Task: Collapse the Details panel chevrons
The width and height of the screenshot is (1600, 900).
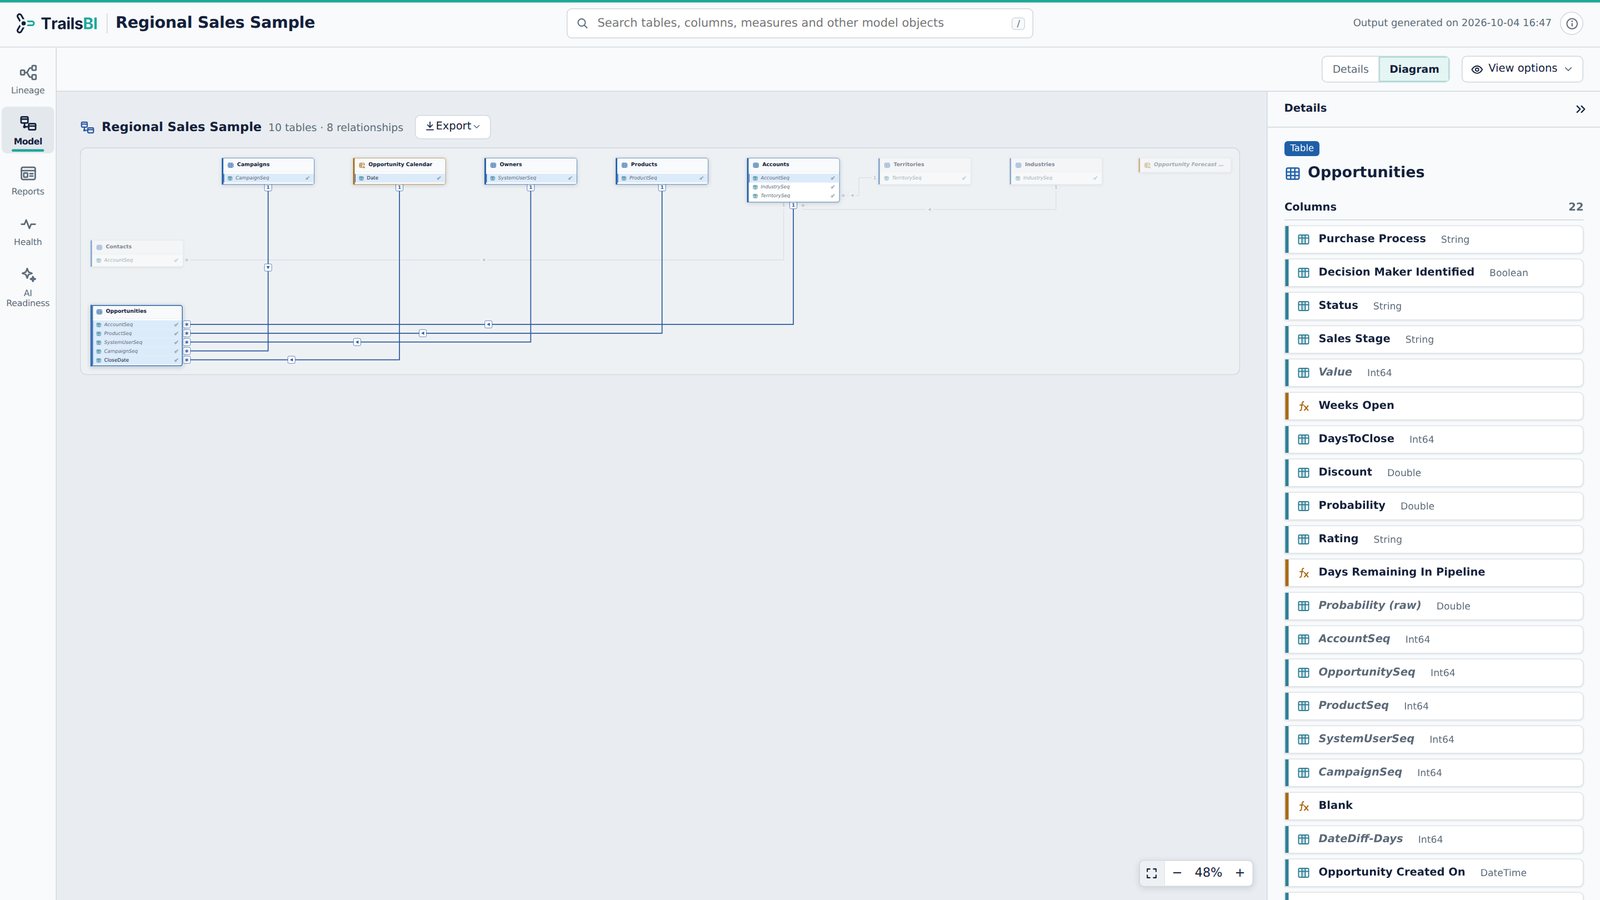Action: [x=1580, y=109]
